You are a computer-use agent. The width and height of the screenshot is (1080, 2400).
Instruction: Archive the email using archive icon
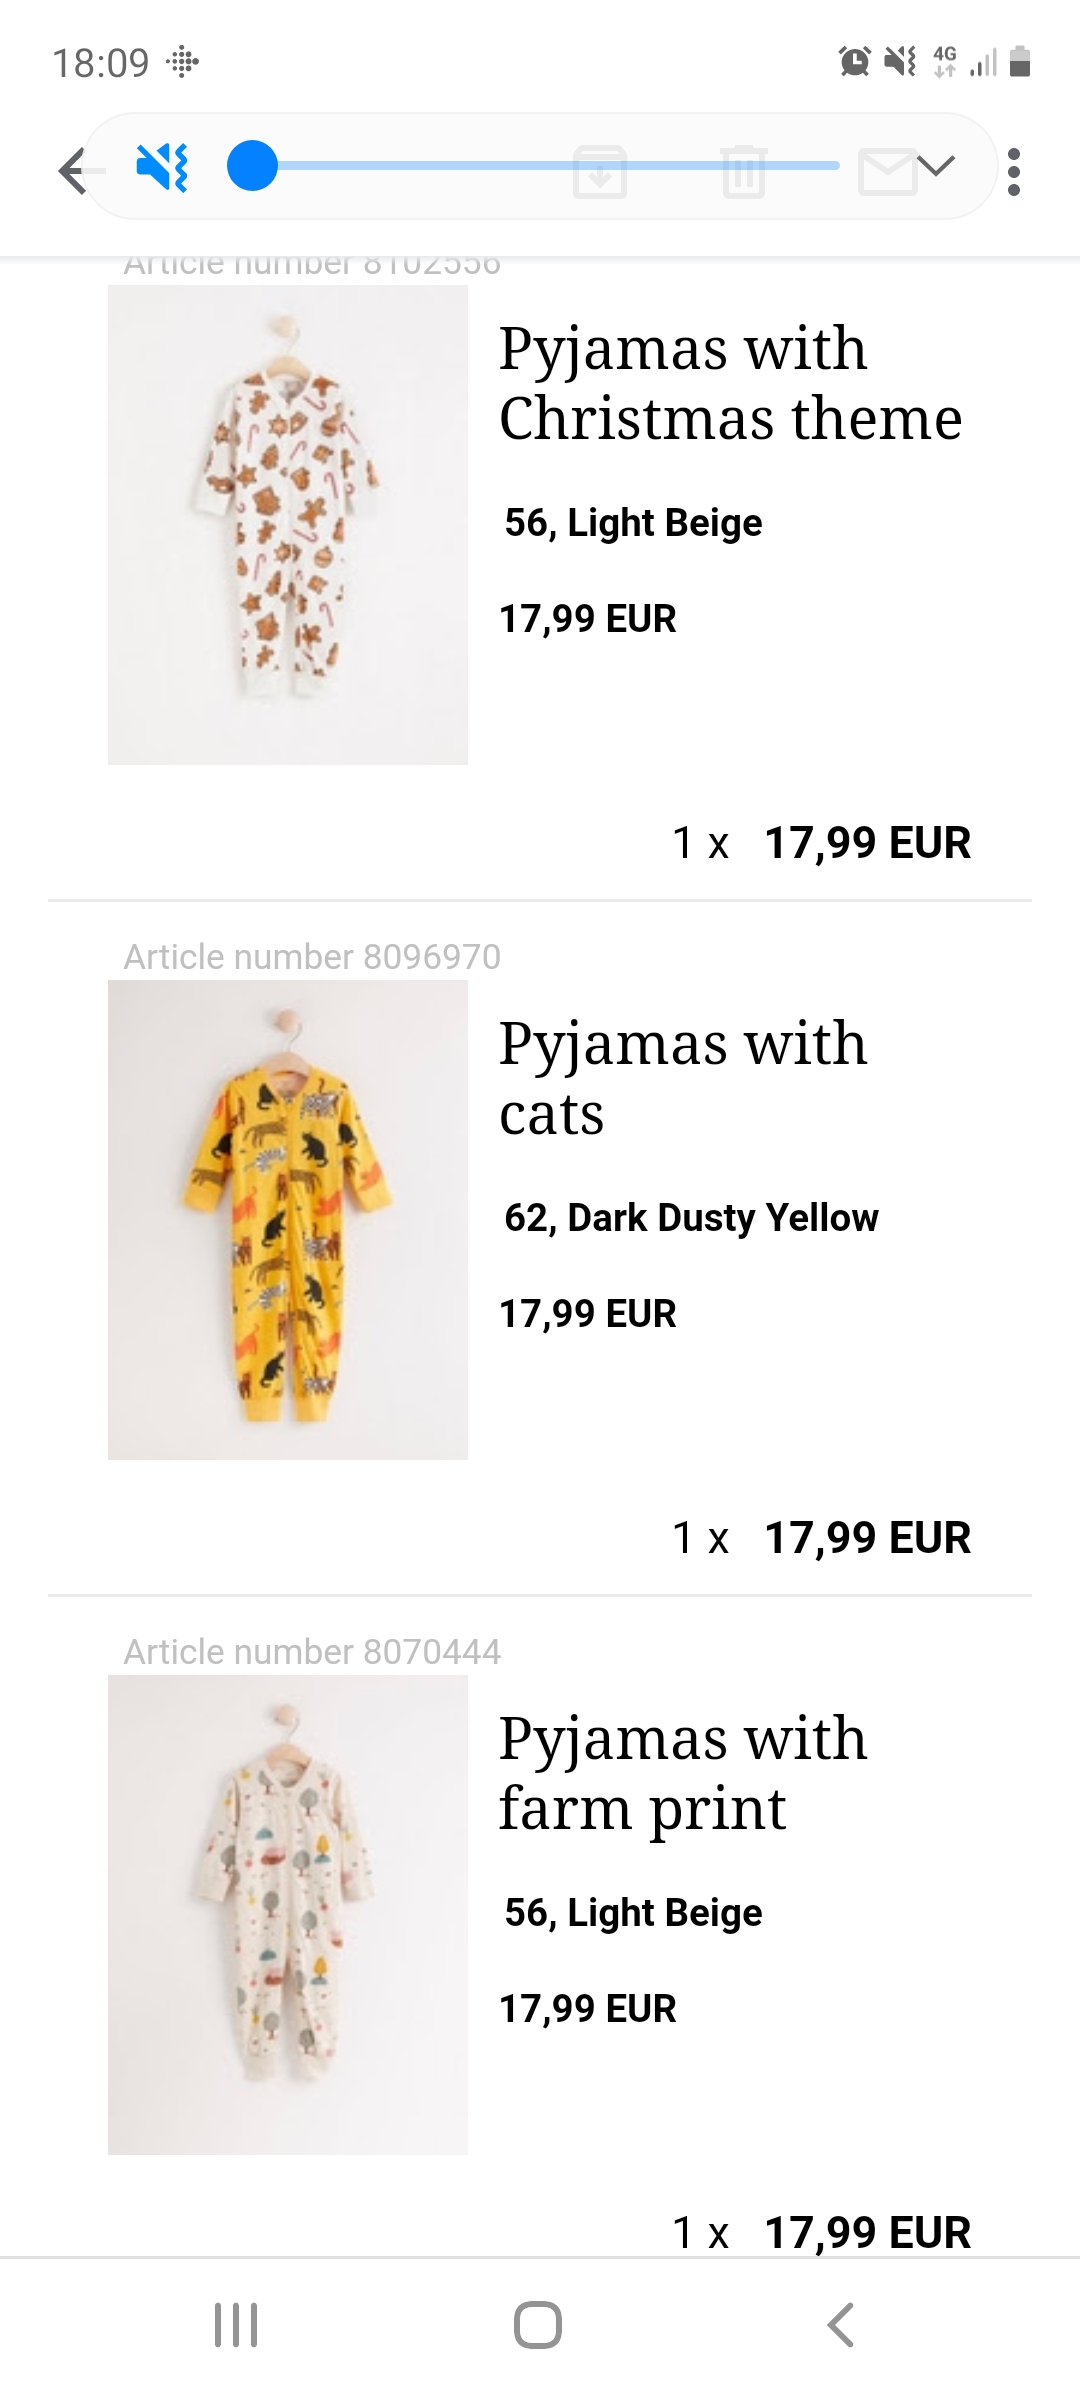pyautogui.click(x=600, y=171)
